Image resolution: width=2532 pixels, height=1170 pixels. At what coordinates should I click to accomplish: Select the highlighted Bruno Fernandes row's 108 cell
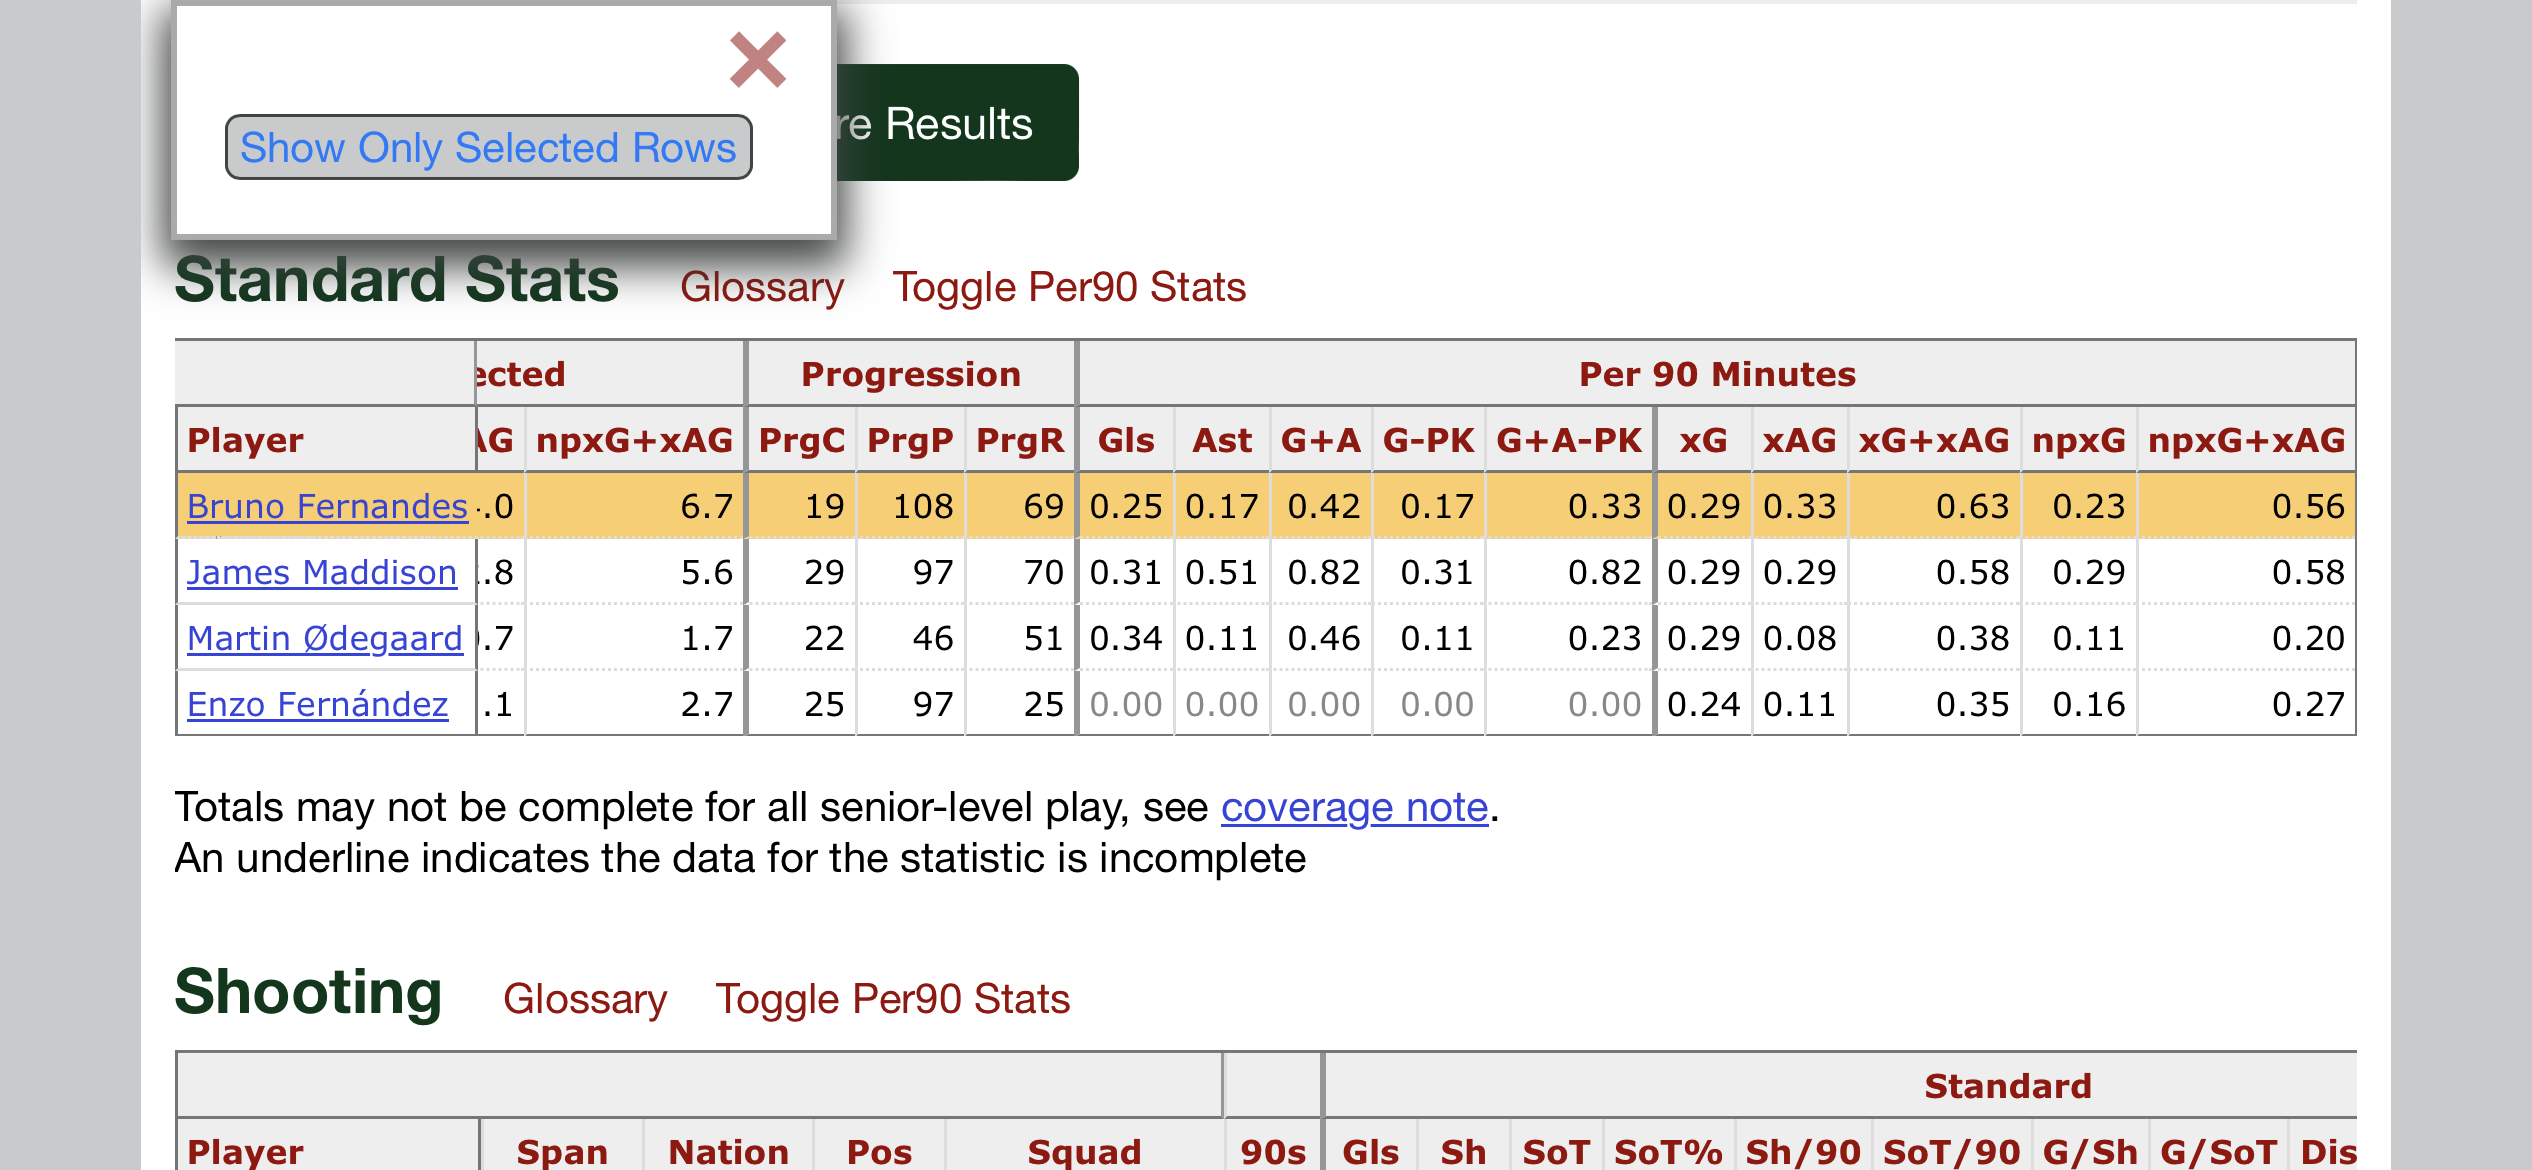click(x=910, y=506)
